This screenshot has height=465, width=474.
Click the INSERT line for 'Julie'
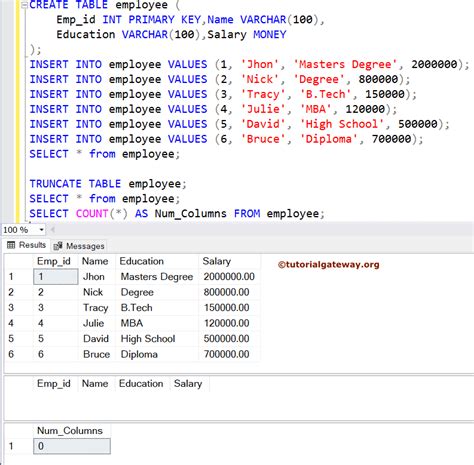[213, 109]
